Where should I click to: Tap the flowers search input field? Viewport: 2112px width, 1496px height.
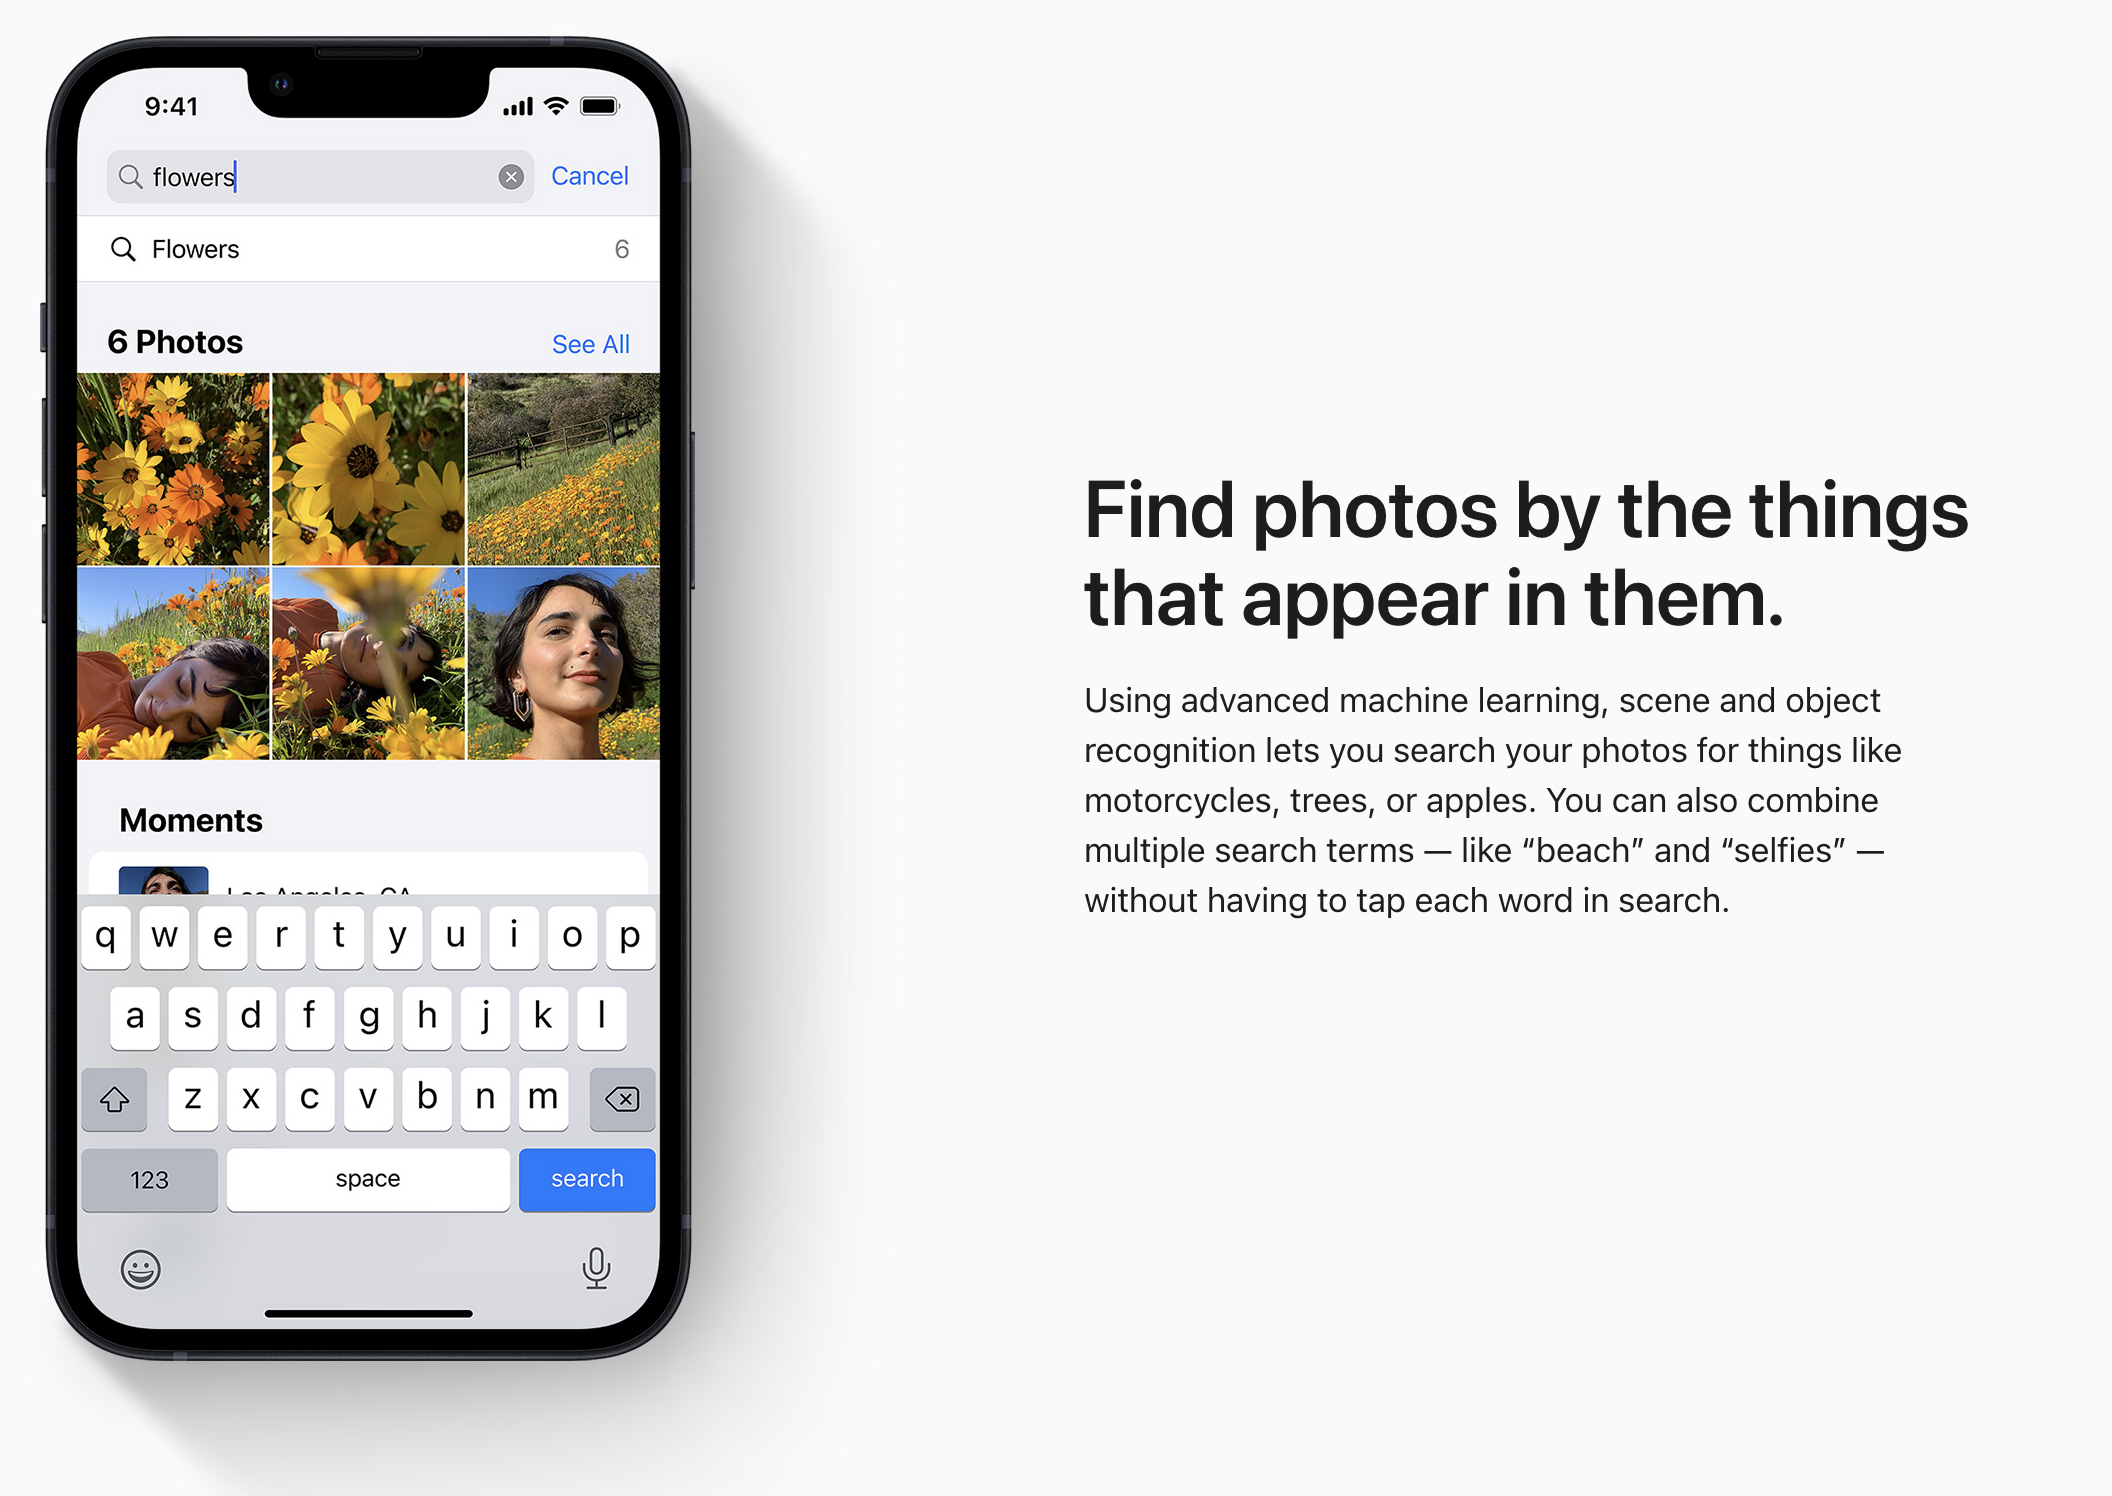tap(317, 175)
